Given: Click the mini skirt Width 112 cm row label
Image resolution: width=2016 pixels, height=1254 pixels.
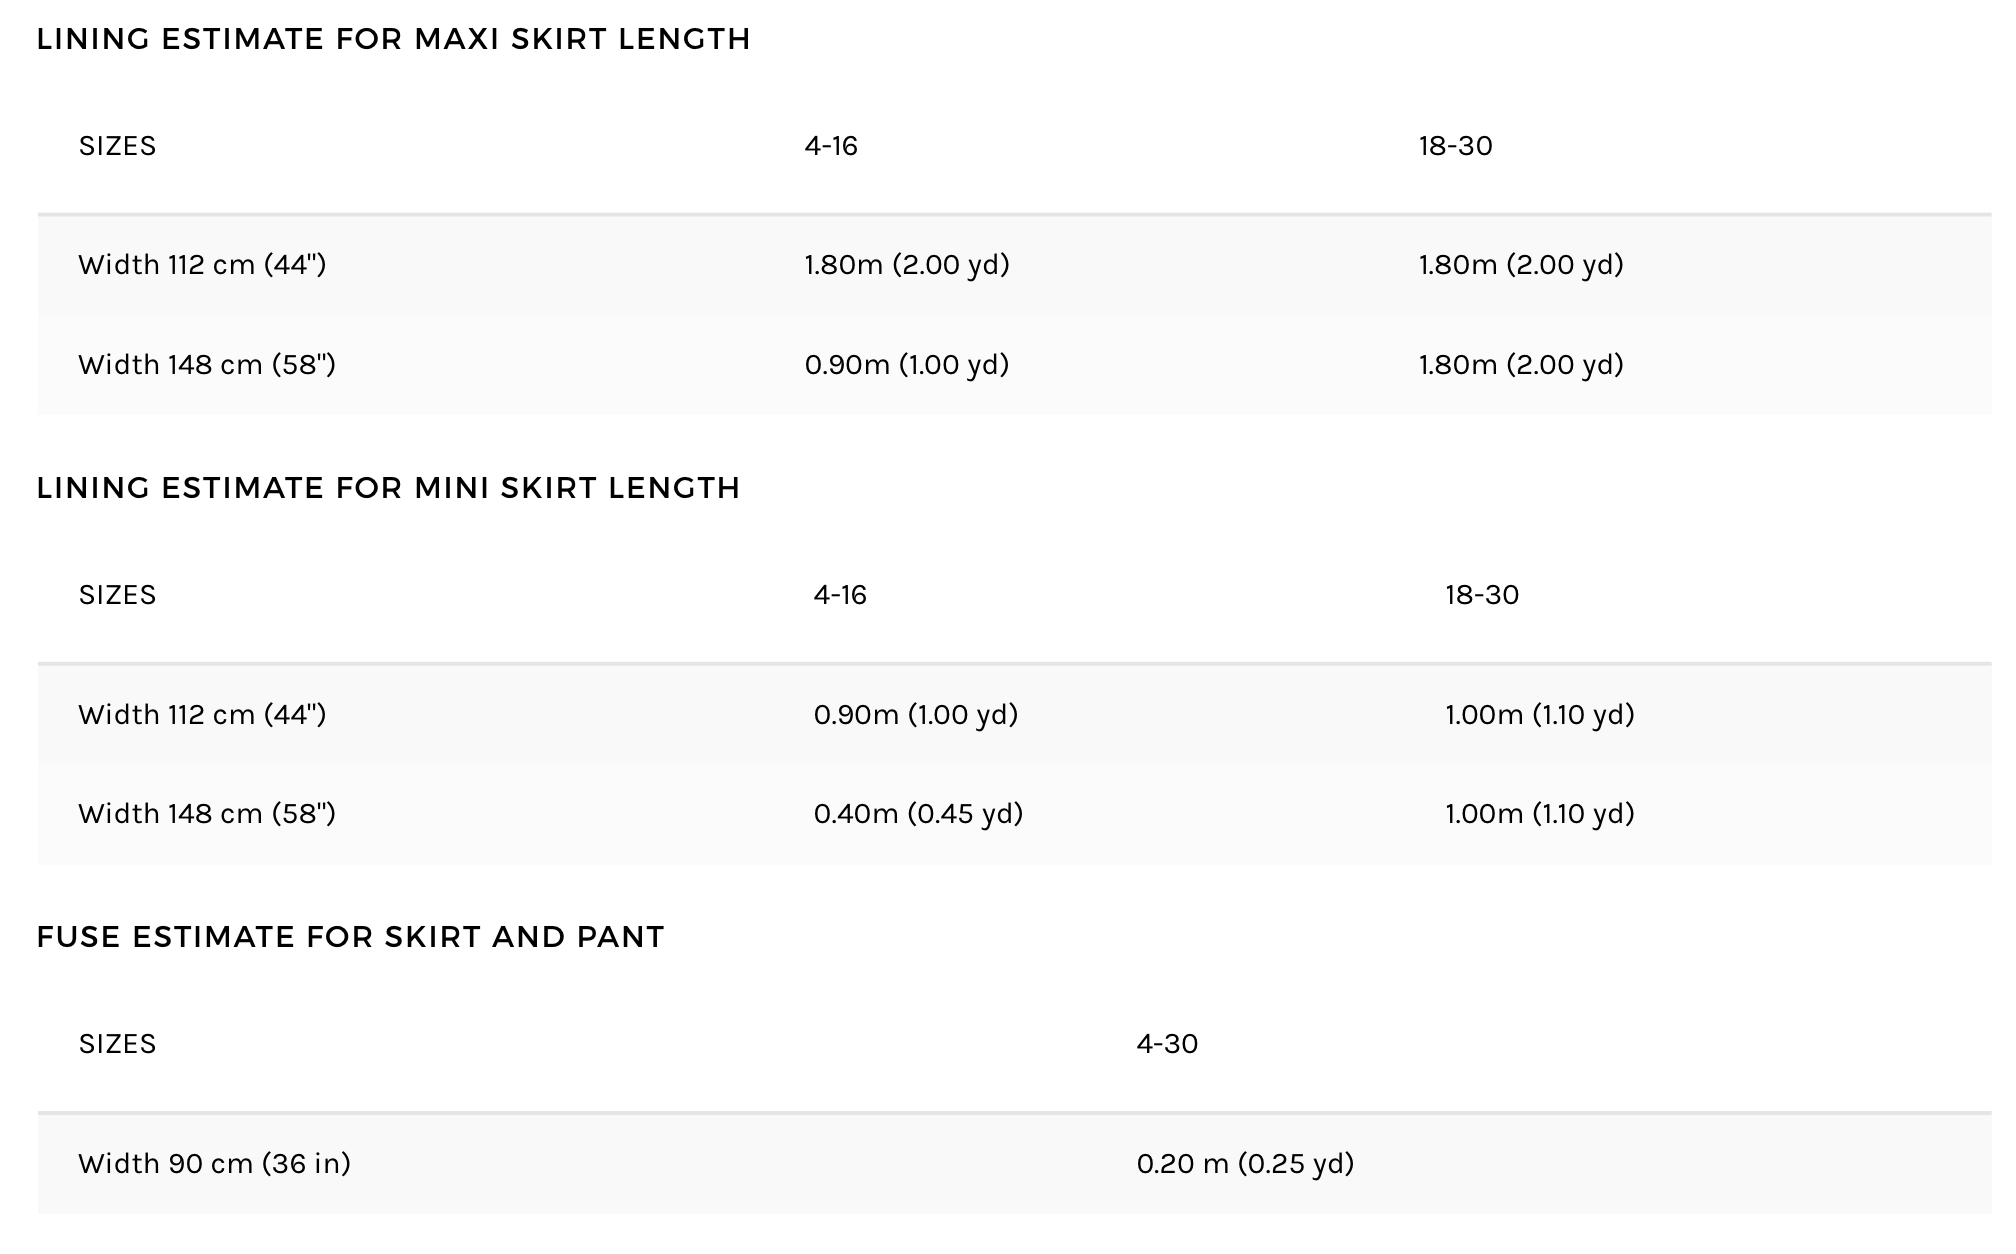Looking at the screenshot, I should tap(202, 714).
